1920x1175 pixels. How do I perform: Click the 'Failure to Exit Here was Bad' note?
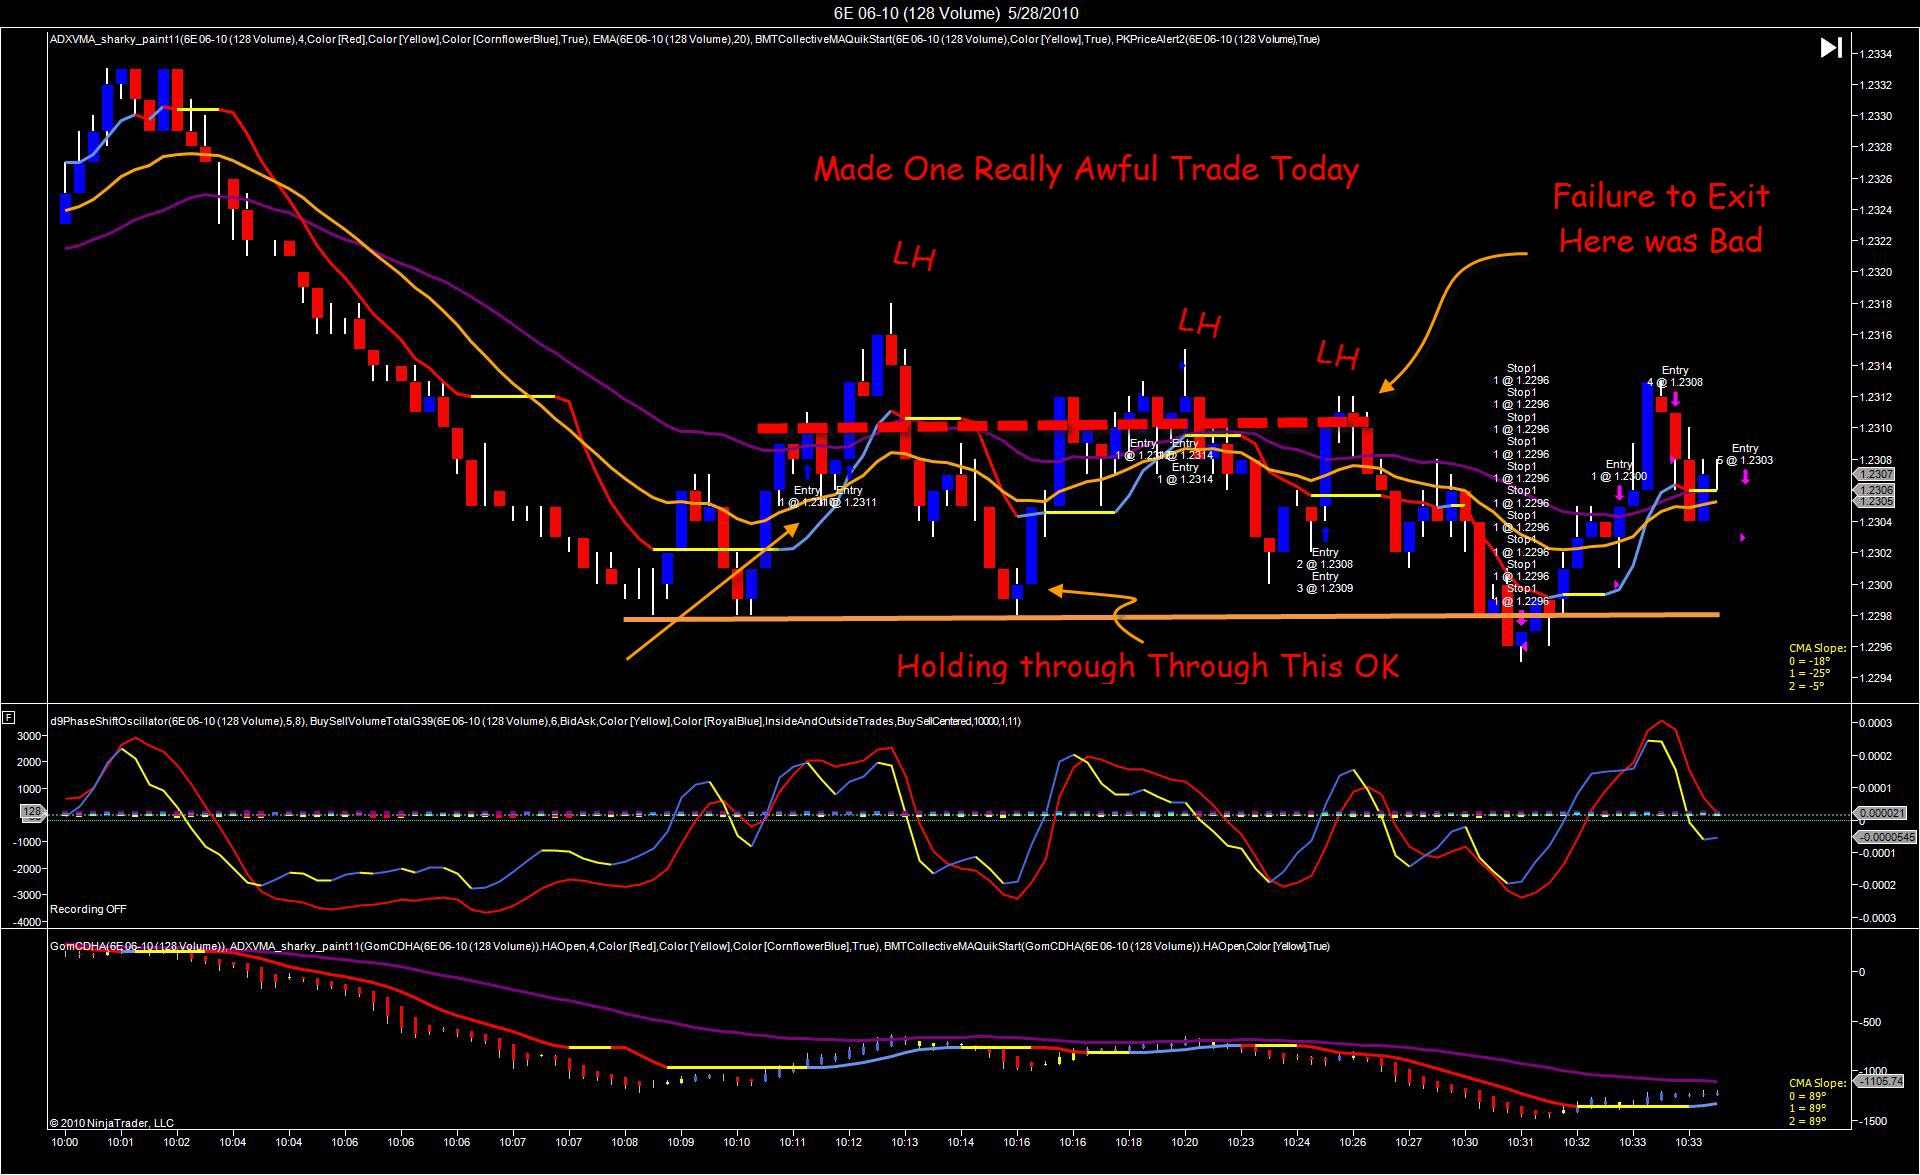click(x=1661, y=218)
